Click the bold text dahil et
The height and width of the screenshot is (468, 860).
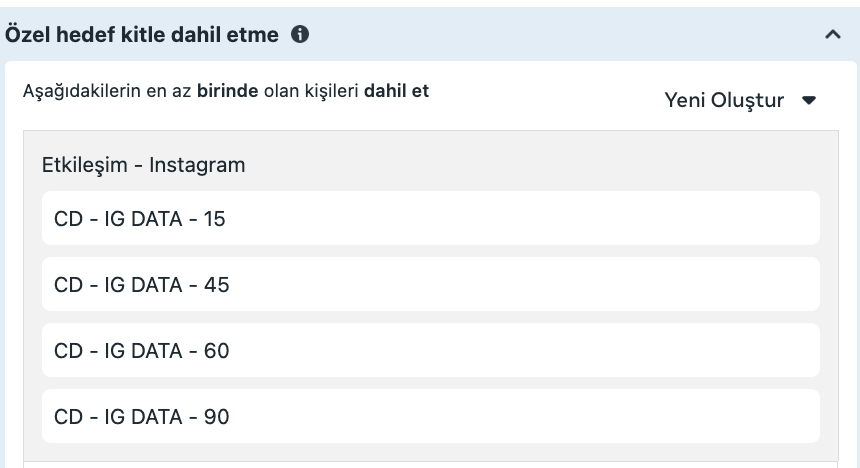(x=396, y=91)
